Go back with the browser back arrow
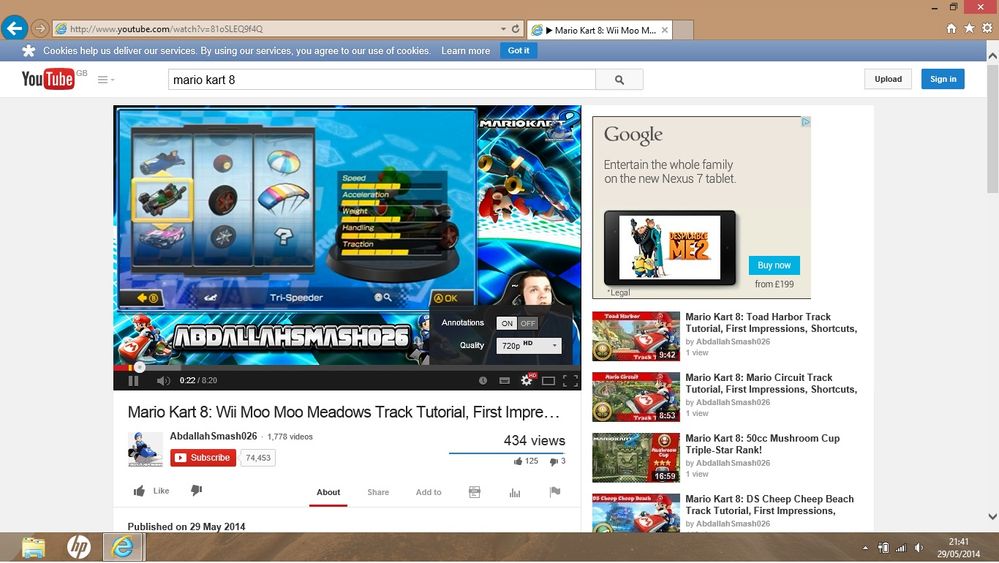 [x=14, y=29]
